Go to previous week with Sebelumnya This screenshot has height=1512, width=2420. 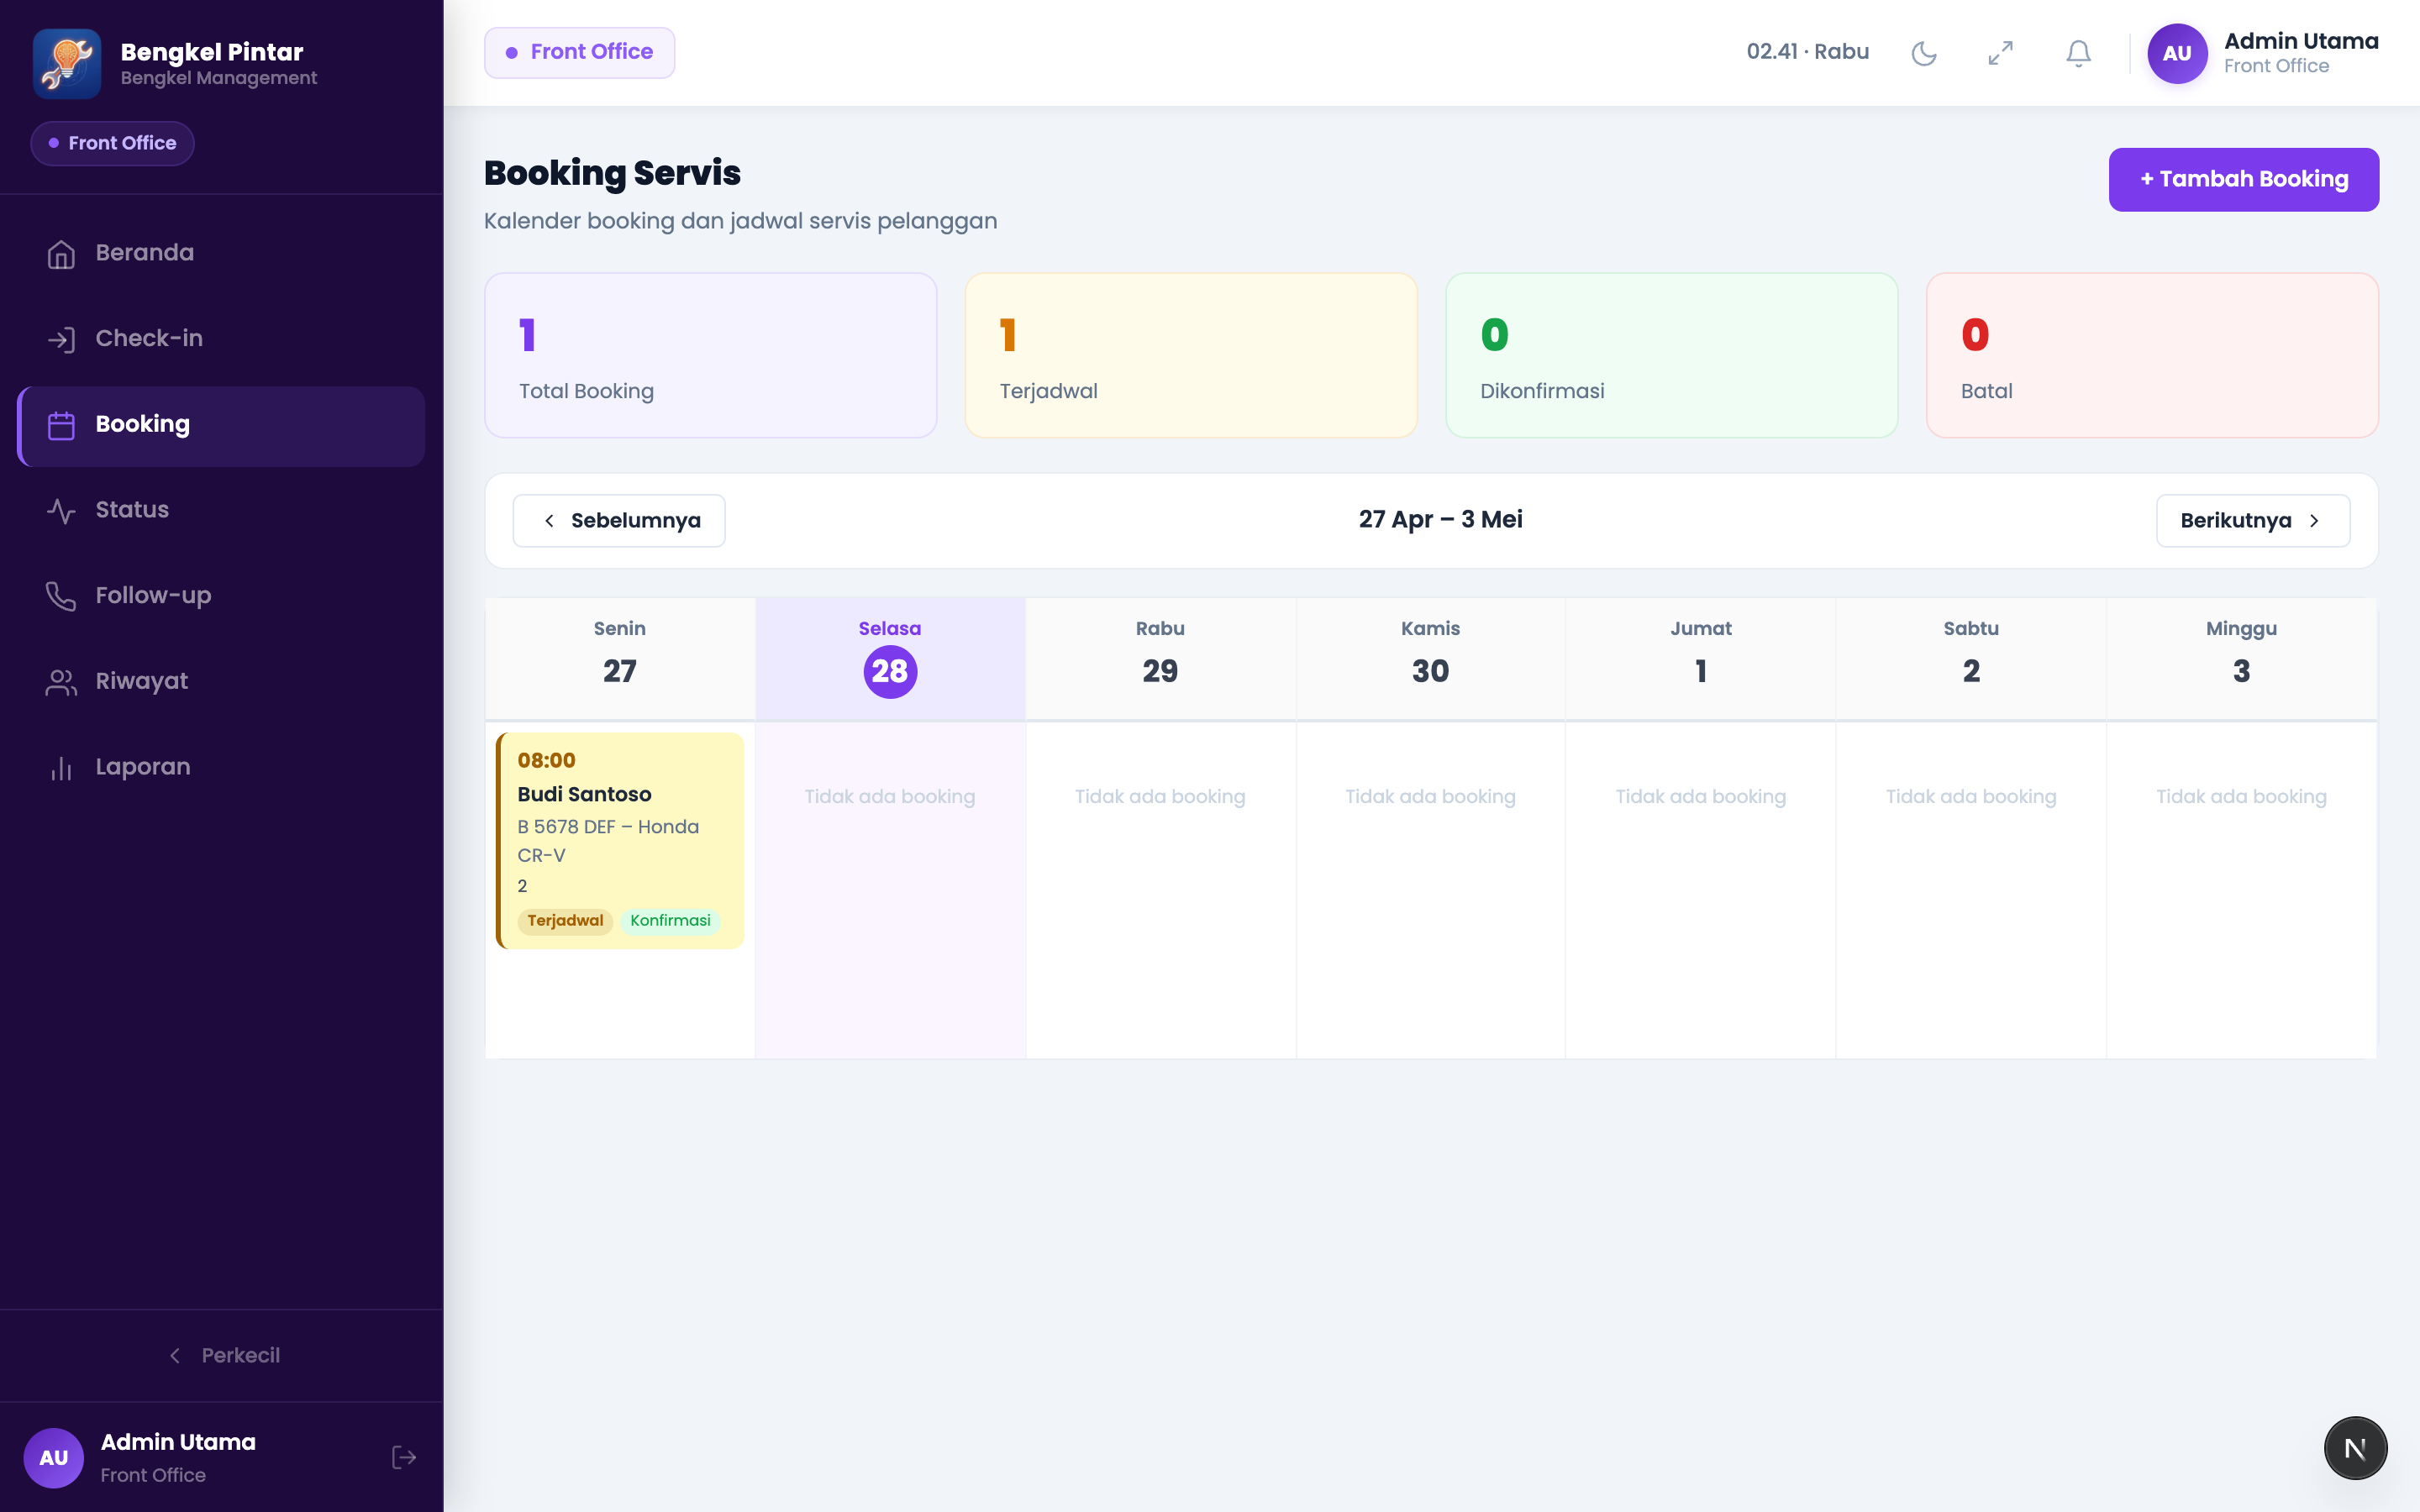point(619,521)
